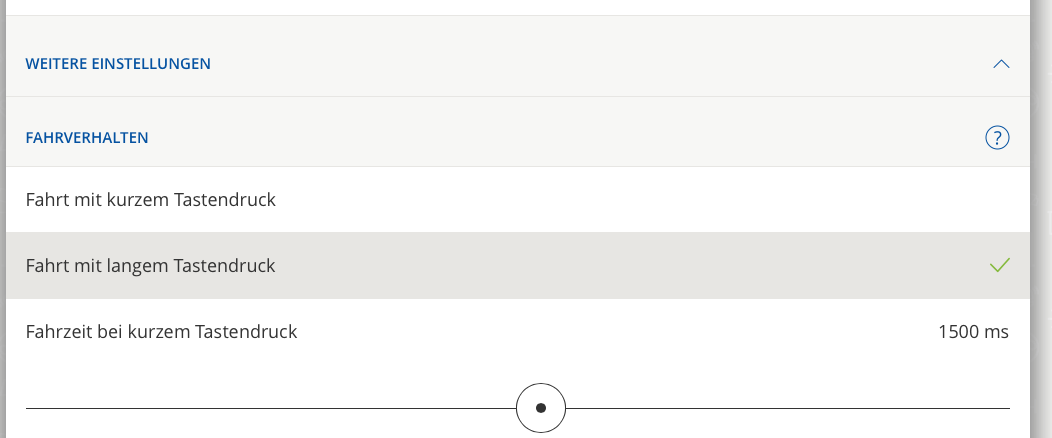Click the "FAHRVERHALTEN" section heading
Viewport: 1052px width, 438px height.
[x=87, y=138]
